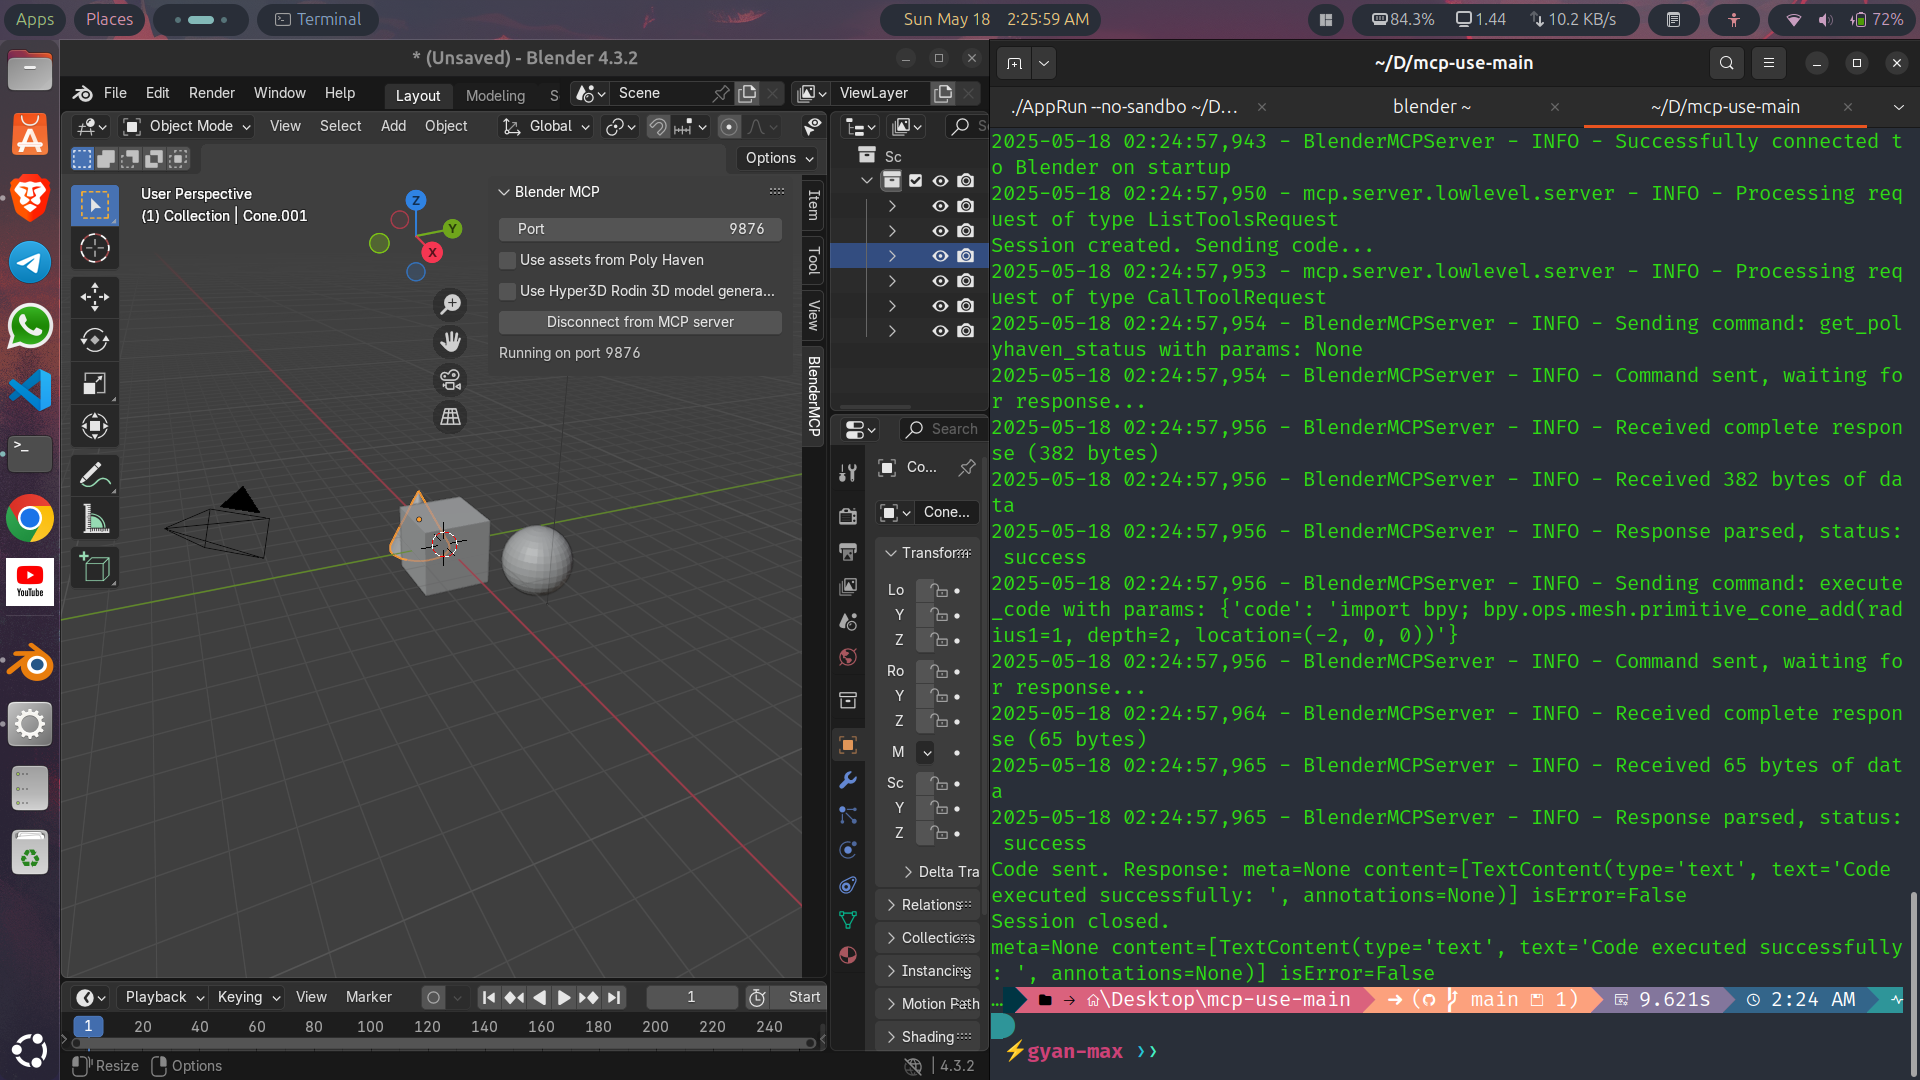The width and height of the screenshot is (1920, 1080).
Task: Select the Move tool in toolbar
Action: (x=95, y=296)
